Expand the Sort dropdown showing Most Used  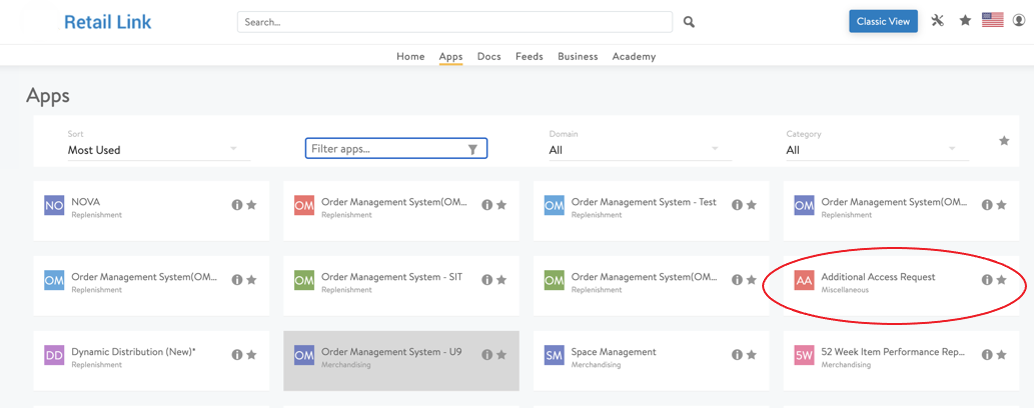[159, 150]
